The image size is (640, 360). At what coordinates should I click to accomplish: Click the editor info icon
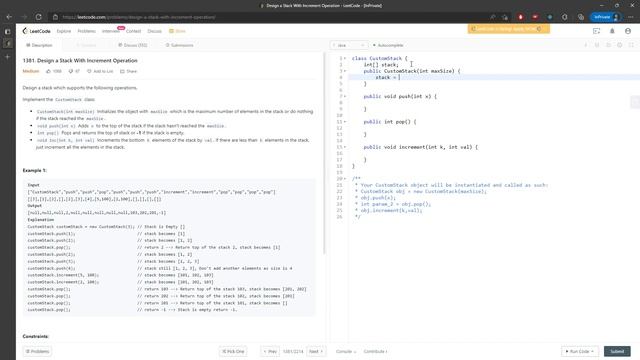coord(586,45)
